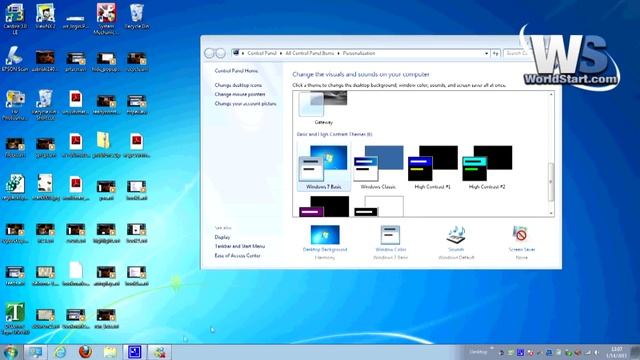Apply the High Contrast #1 theme
This screenshot has height=360, width=640.
pyautogui.click(x=433, y=167)
